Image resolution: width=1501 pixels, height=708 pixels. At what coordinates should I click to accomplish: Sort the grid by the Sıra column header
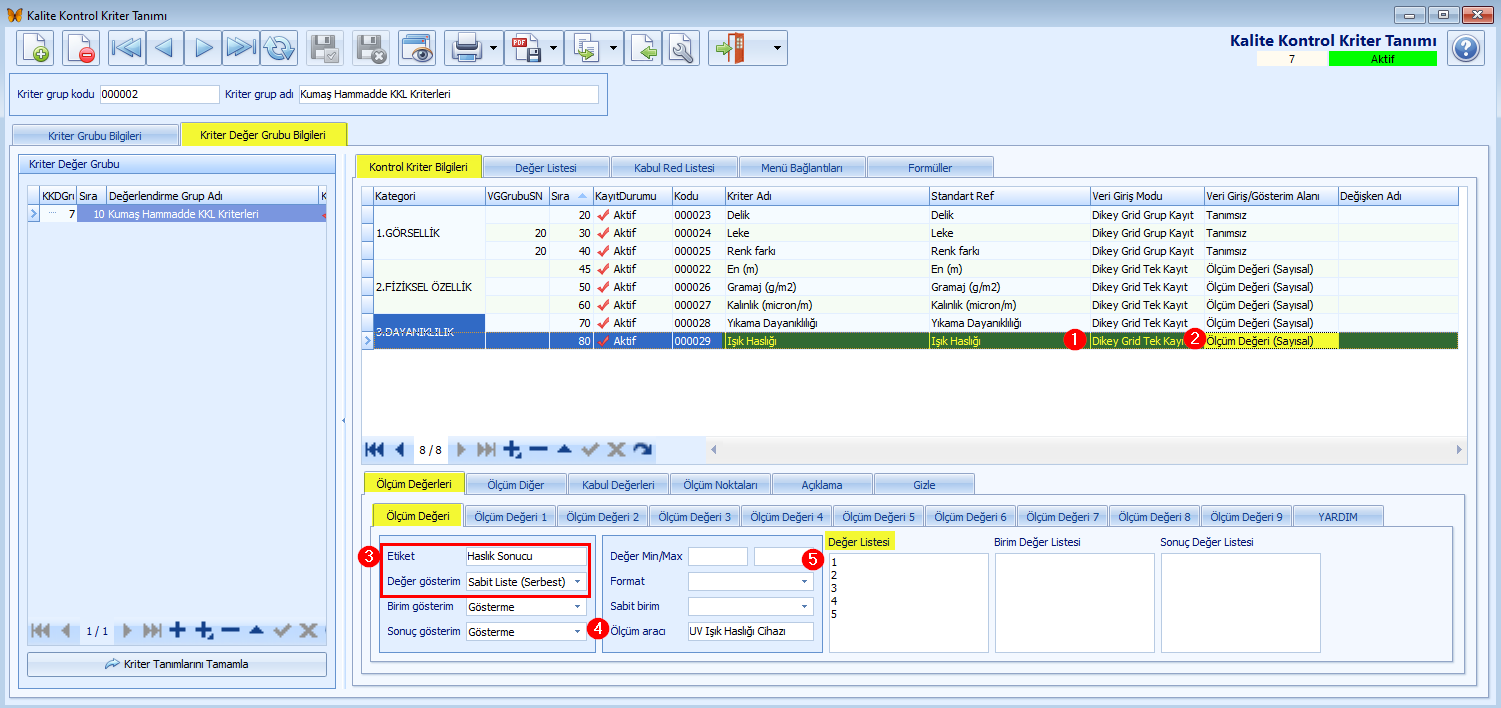[x=569, y=196]
